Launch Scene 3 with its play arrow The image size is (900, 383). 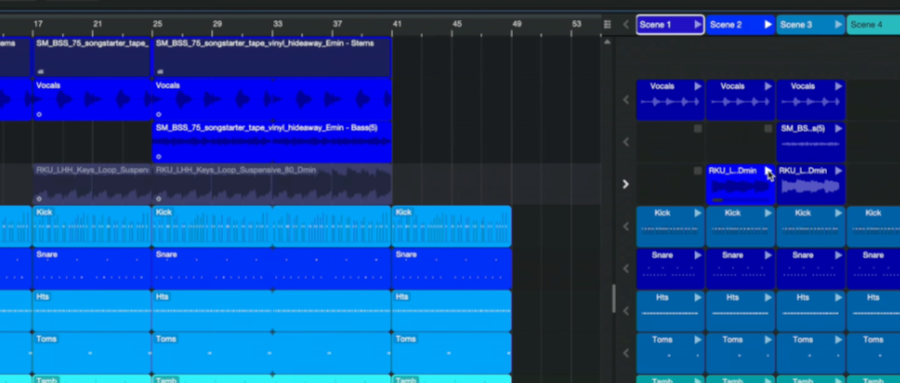(x=838, y=25)
